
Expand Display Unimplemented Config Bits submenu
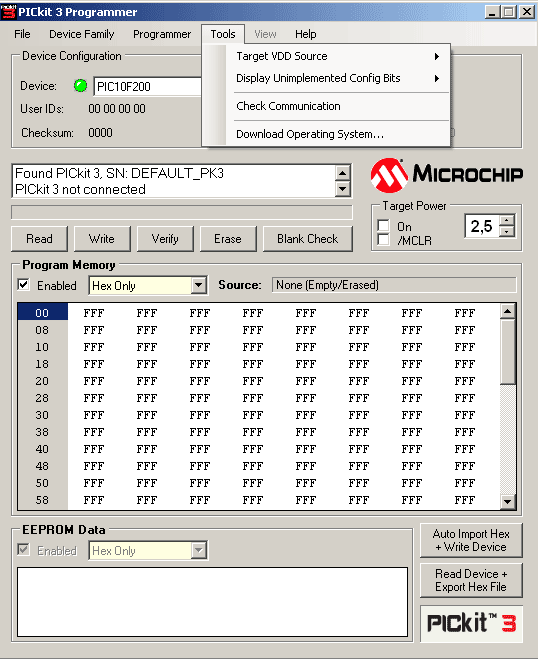pos(338,78)
